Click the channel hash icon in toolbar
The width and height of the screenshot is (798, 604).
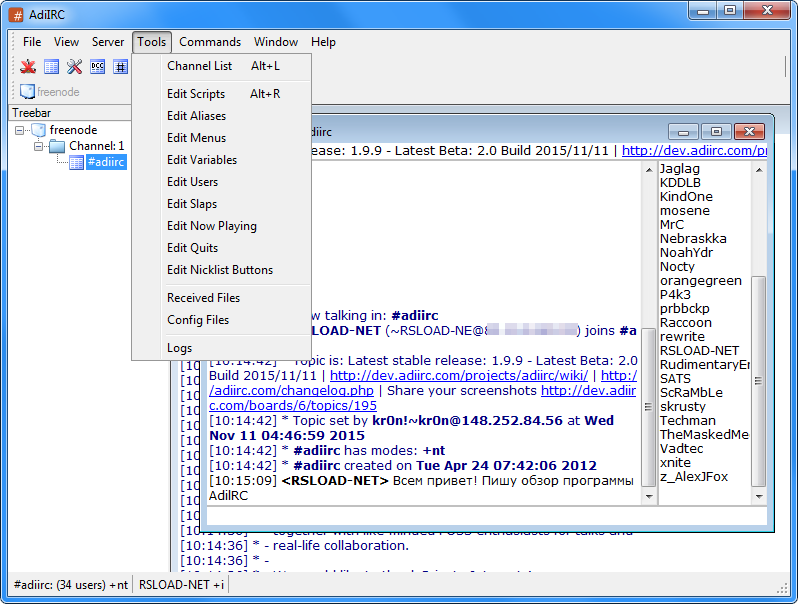coord(120,67)
